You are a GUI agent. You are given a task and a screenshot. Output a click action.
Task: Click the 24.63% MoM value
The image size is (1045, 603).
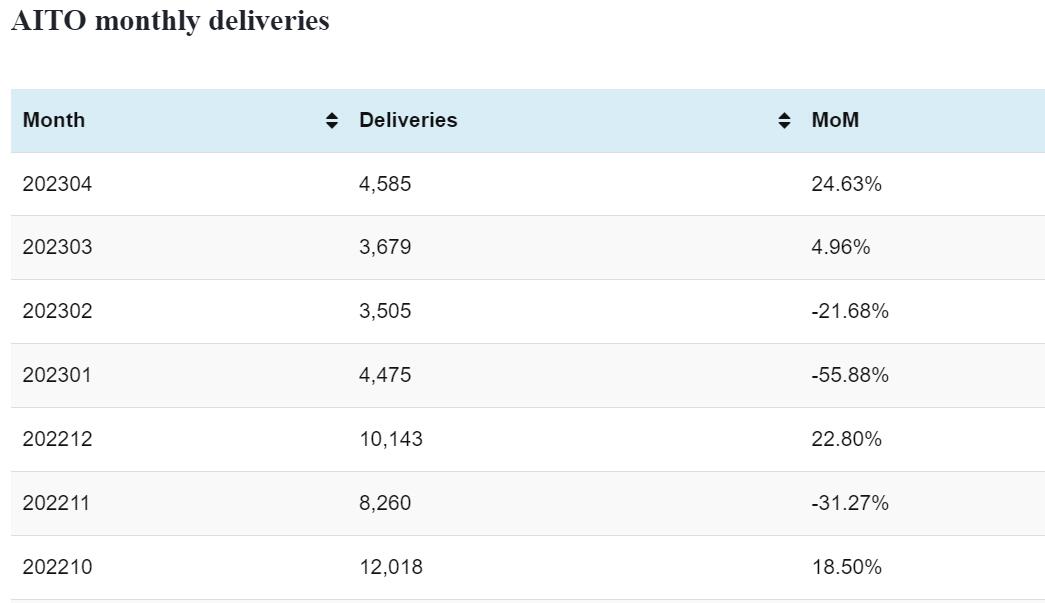click(846, 184)
